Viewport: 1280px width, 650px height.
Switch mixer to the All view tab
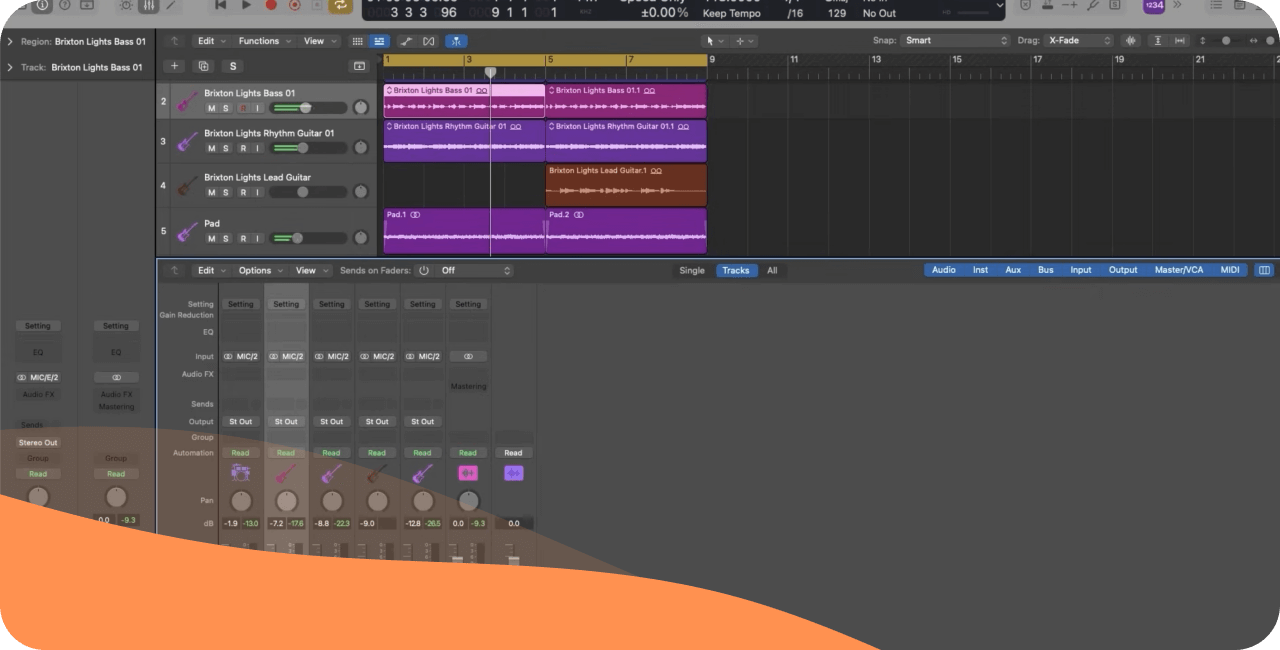(x=772, y=270)
